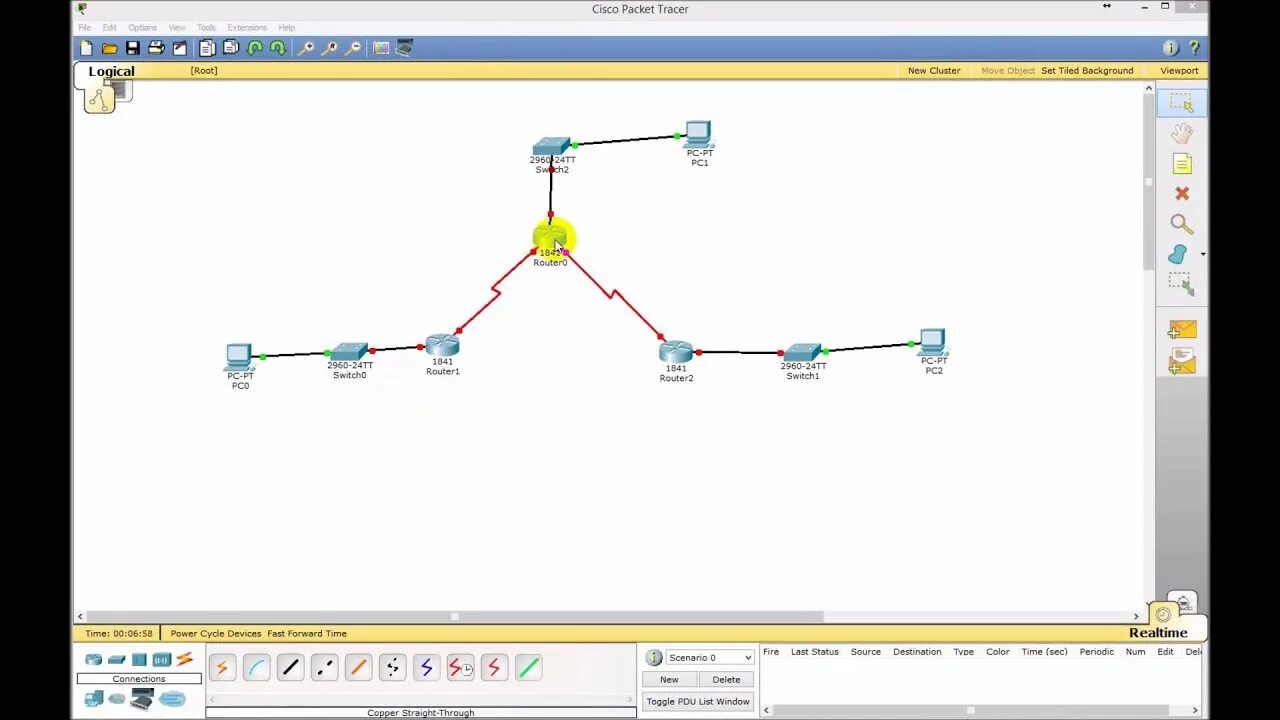Expand the polygon tool shape arrow
This screenshot has width=1280, height=720.
click(1202, 255)
